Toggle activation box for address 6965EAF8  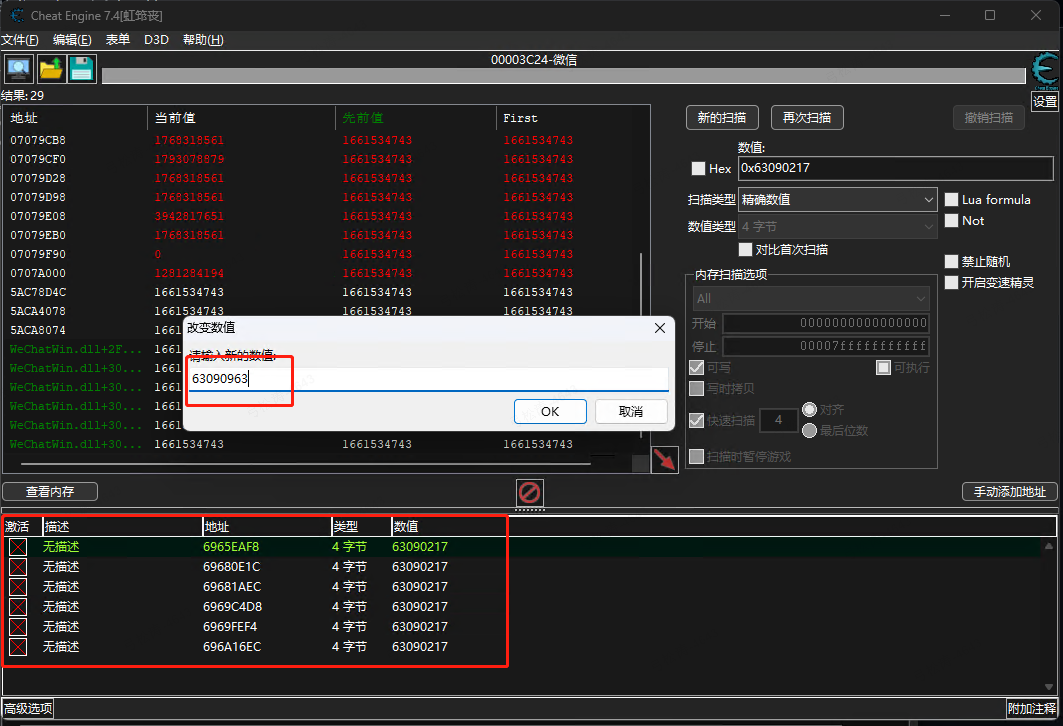click(x=18, y=547)
